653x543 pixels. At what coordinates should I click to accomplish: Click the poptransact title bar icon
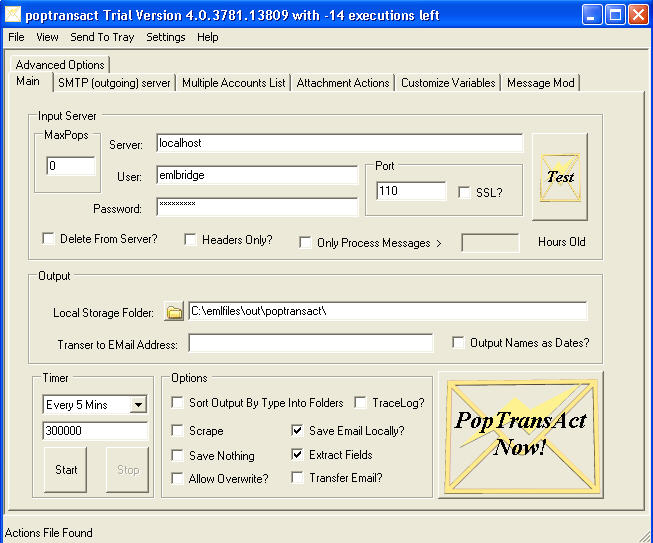pos(14,15)
